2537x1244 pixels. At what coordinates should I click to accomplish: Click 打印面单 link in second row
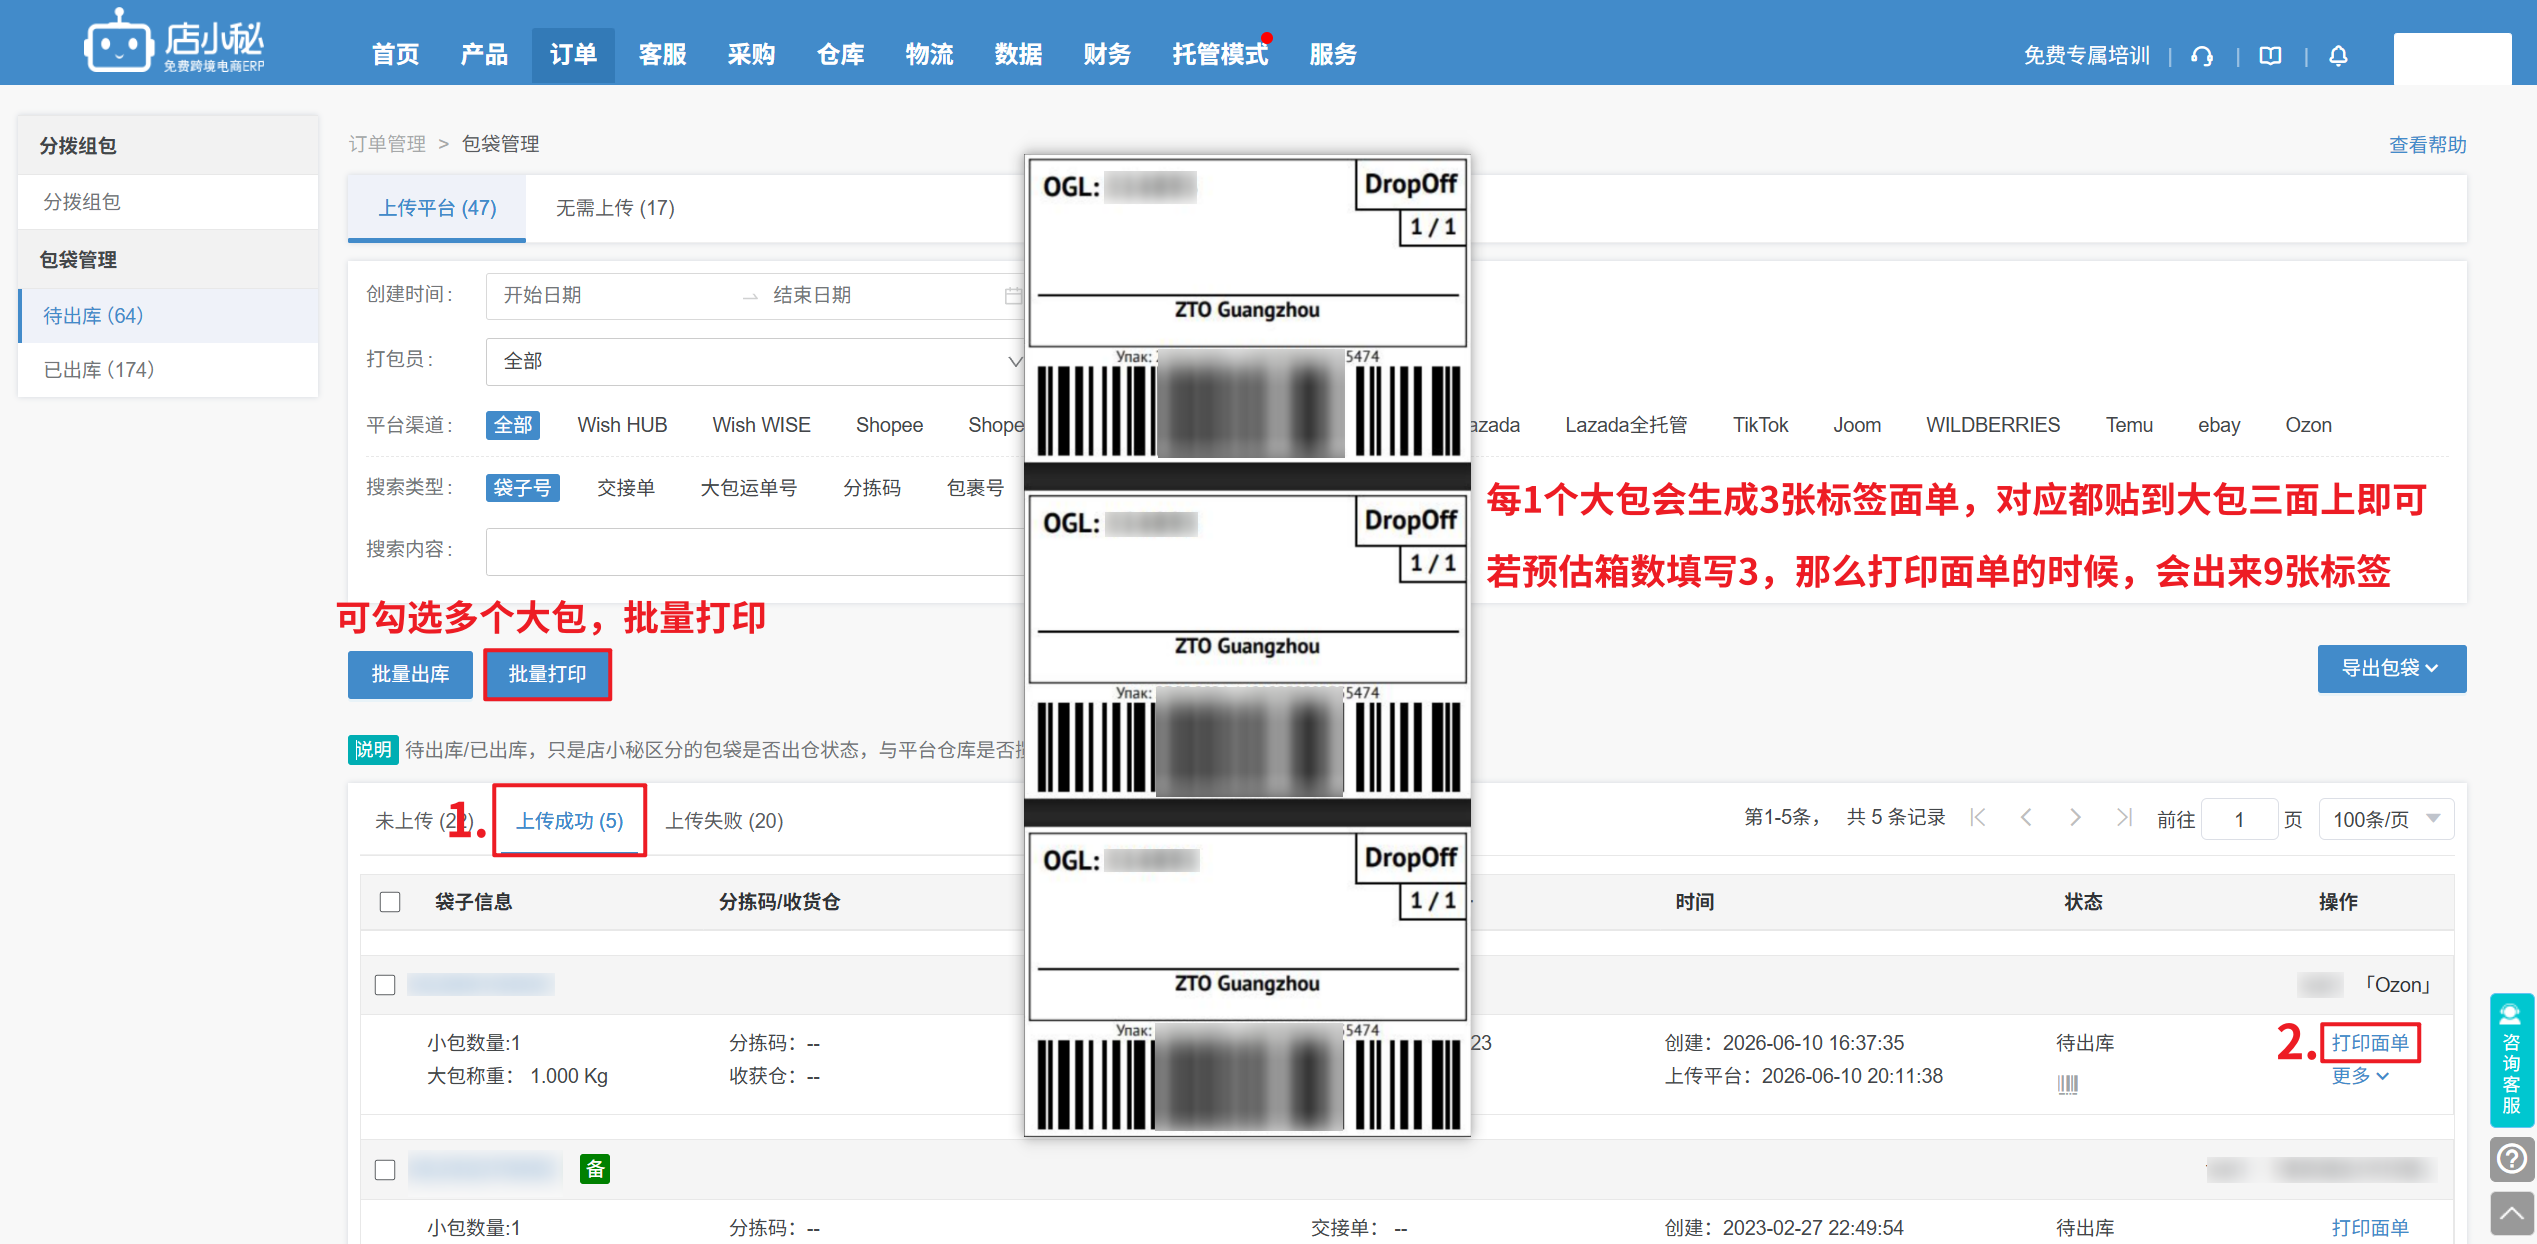(x=2369, y=1227)
